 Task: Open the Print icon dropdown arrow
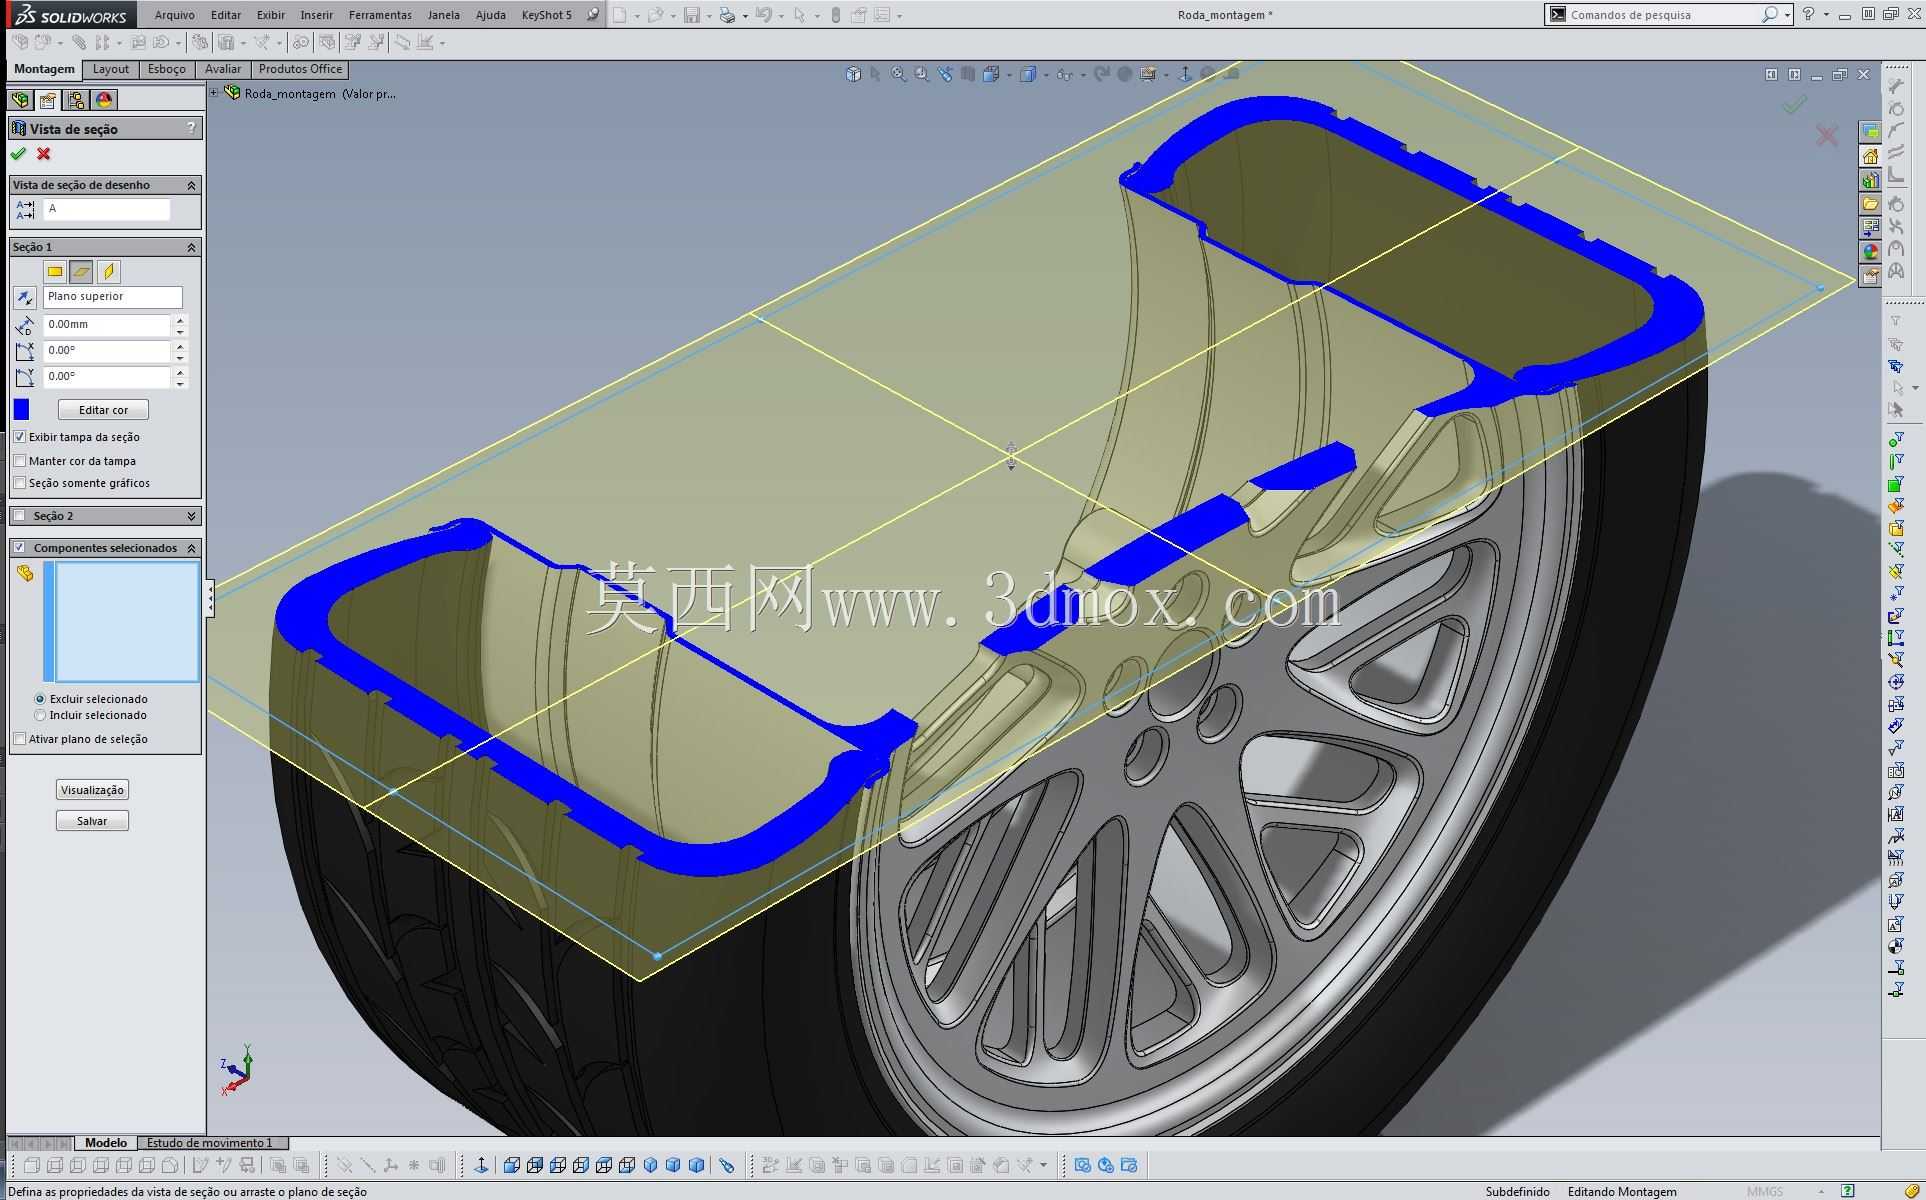(745, 16)
